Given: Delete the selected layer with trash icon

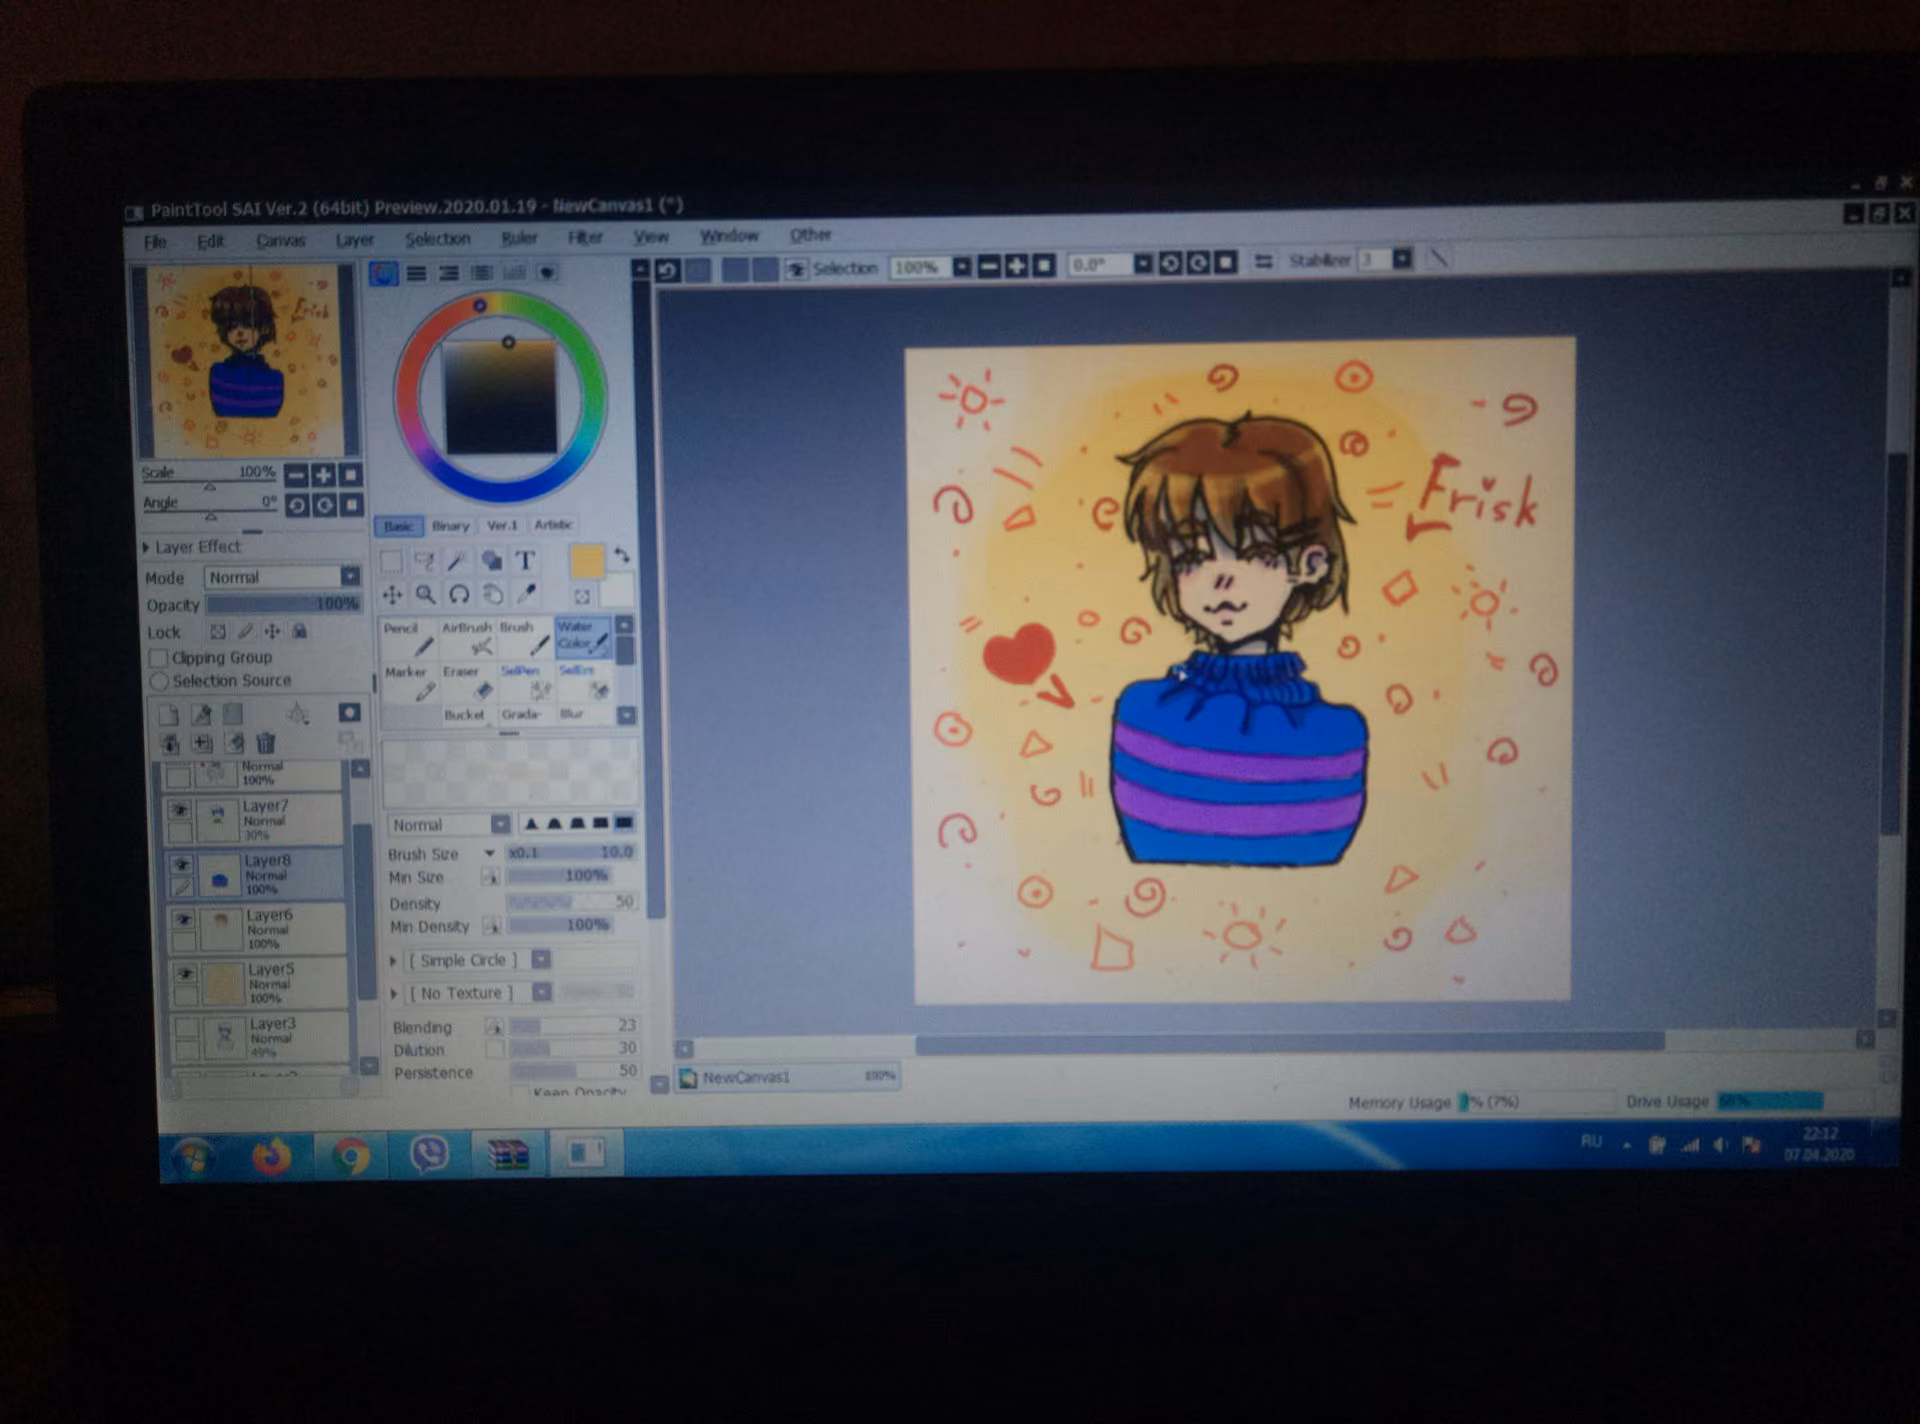Looking at the screenshot, I should click(x=266, y=743).
